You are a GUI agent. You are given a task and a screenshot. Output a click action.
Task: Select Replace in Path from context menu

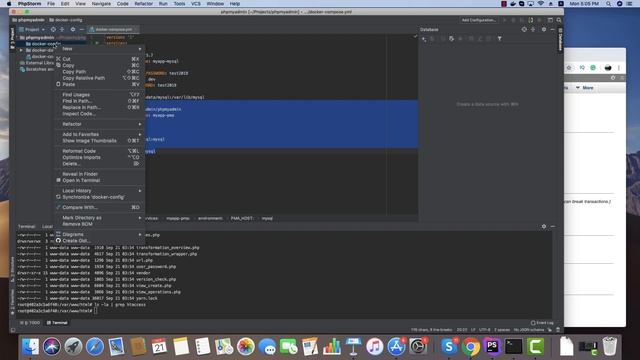click(x=99, y=107)
